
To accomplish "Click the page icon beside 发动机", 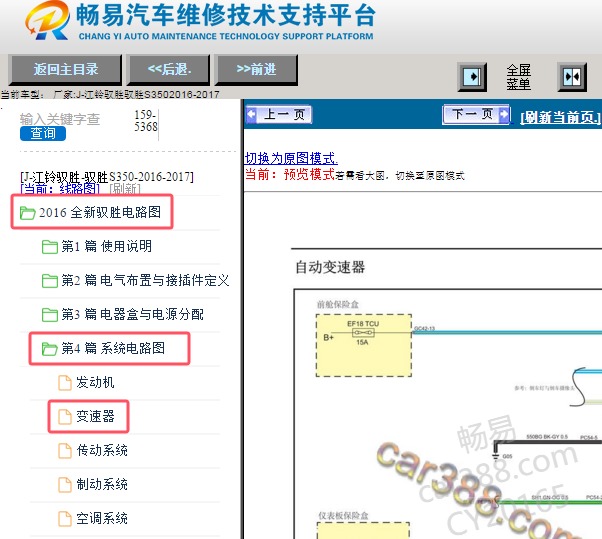I will (65, 383).
